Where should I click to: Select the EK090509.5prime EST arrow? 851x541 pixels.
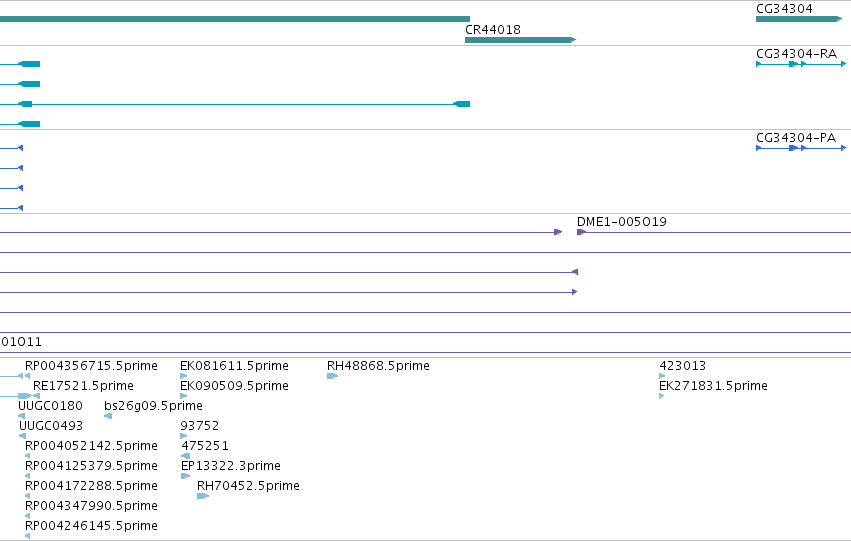[x=183, y=396]
